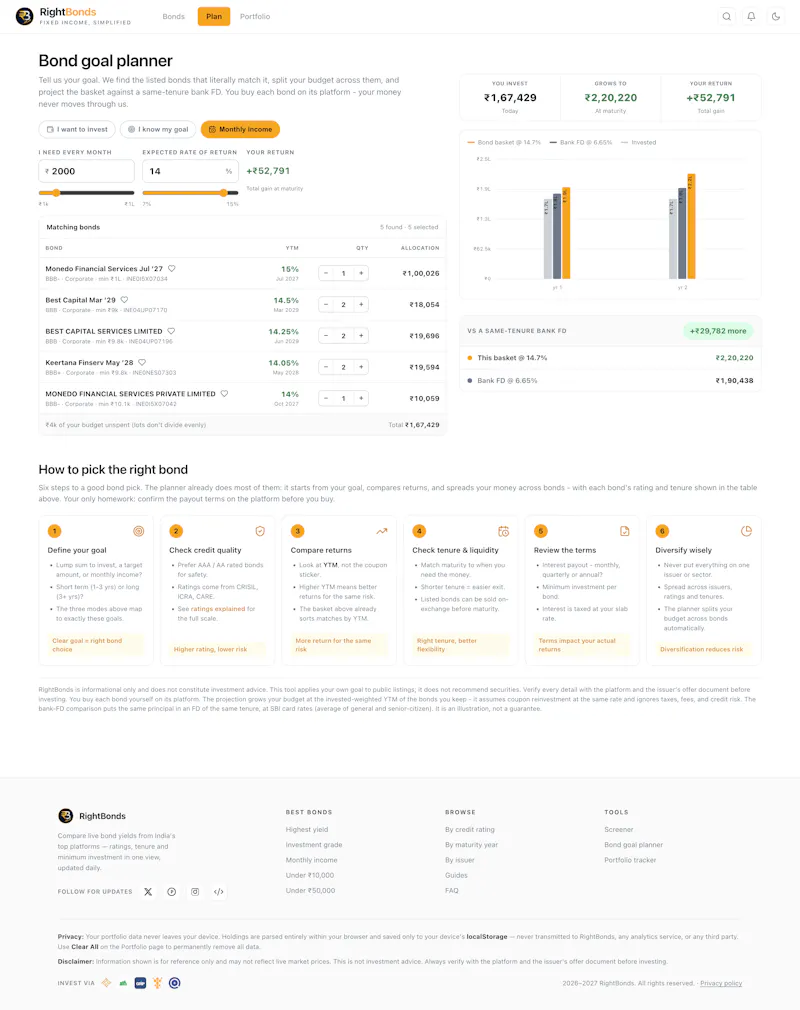This screenshot has height=1010, width=800.
Task: Click expected rate of return field
Action: [x=190, y=171]
